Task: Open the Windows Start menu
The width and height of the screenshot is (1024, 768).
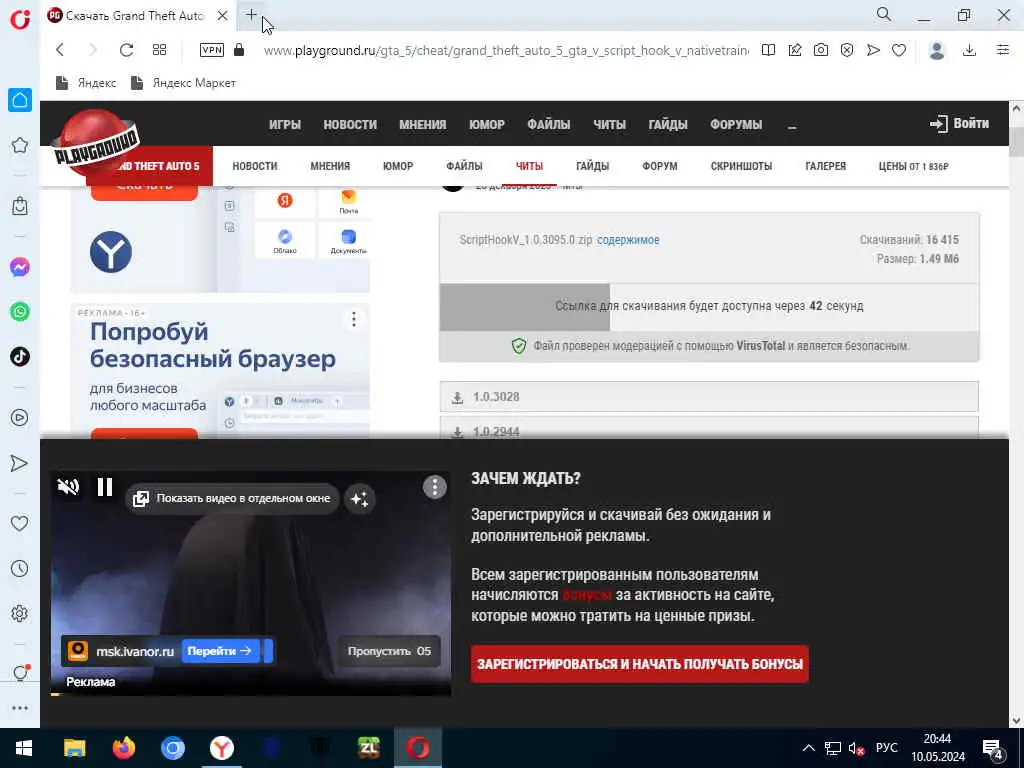Action: (x=24, y=748)
